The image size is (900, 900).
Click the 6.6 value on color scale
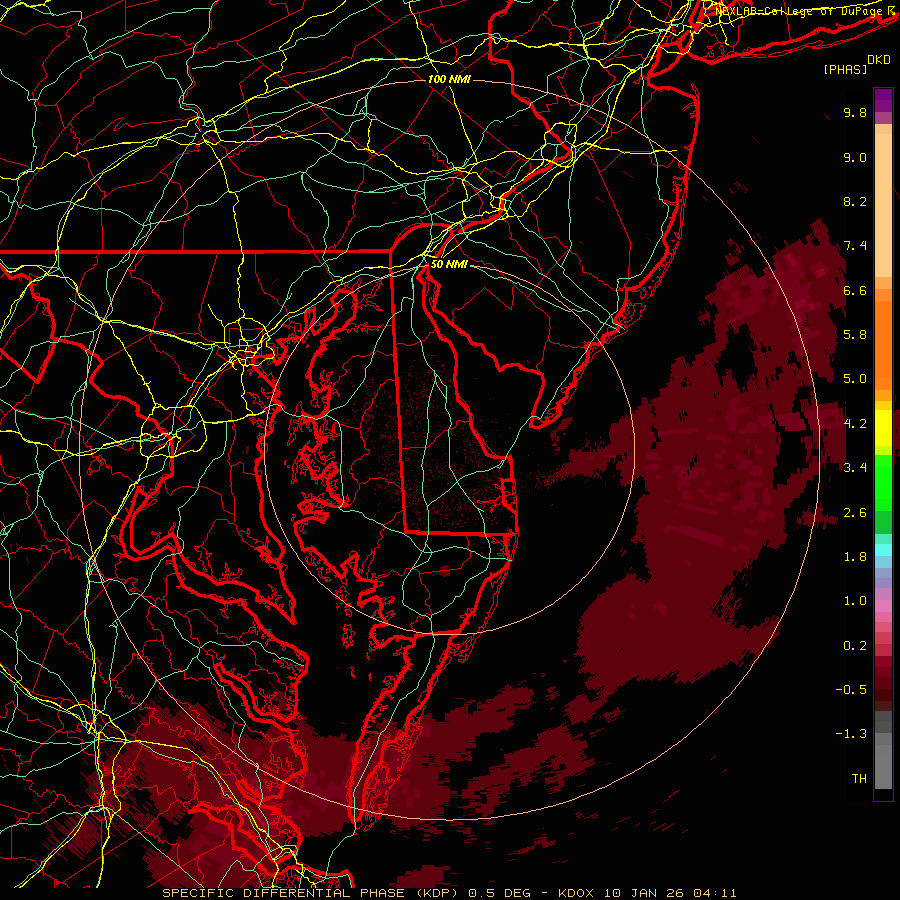(x=855, y=290)
